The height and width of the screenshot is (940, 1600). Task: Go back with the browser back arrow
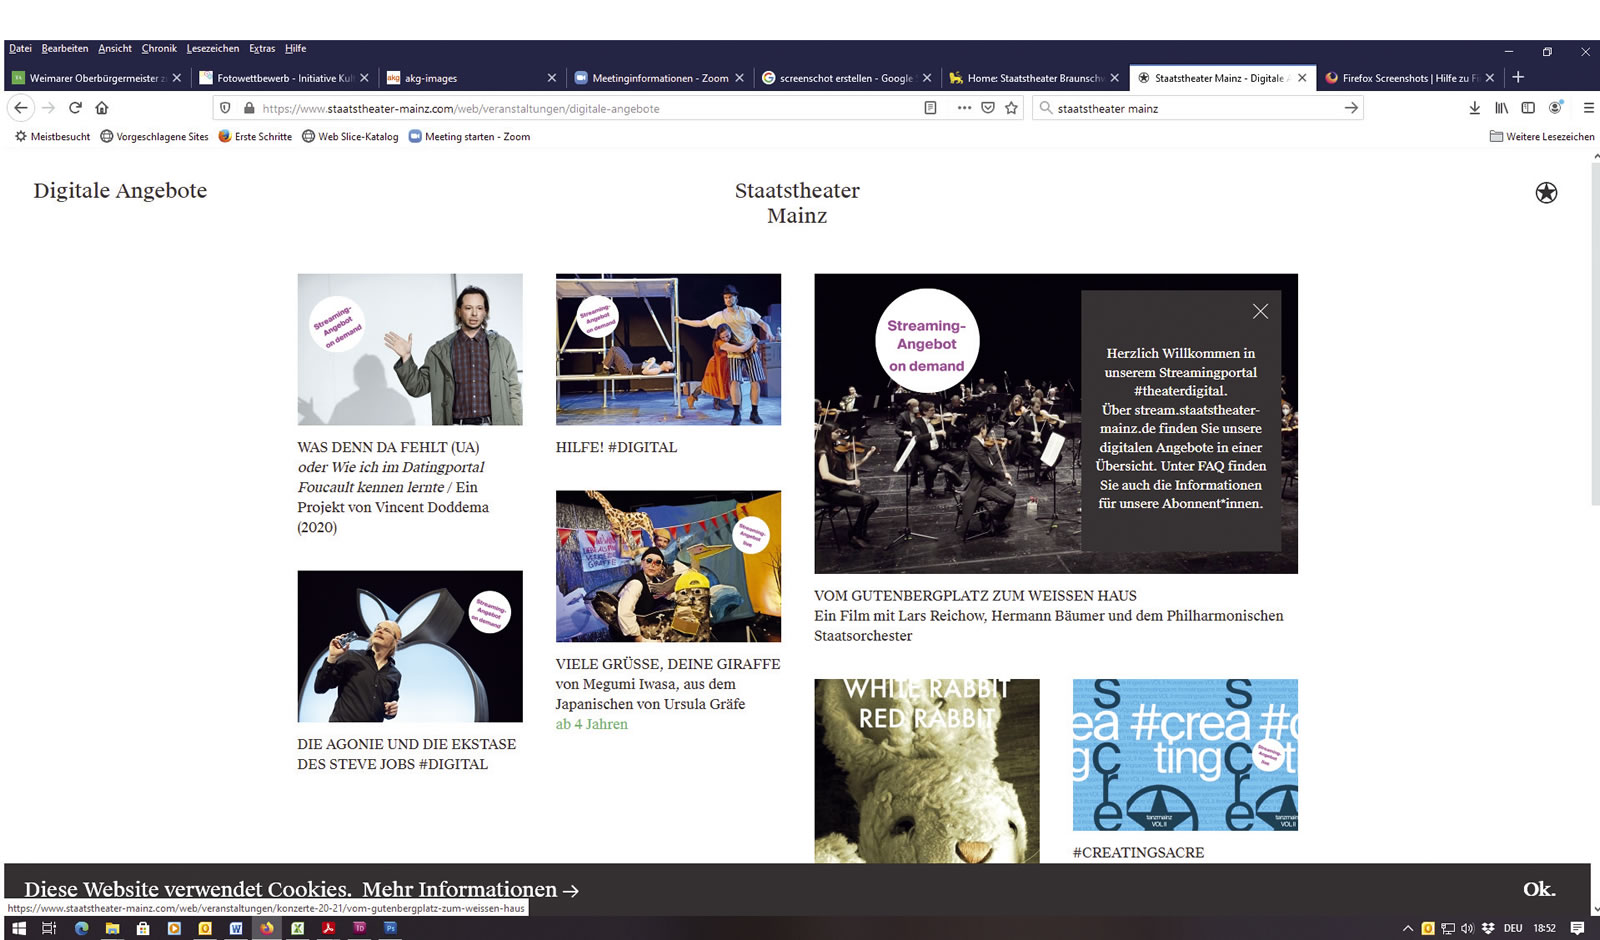(21, 108)
